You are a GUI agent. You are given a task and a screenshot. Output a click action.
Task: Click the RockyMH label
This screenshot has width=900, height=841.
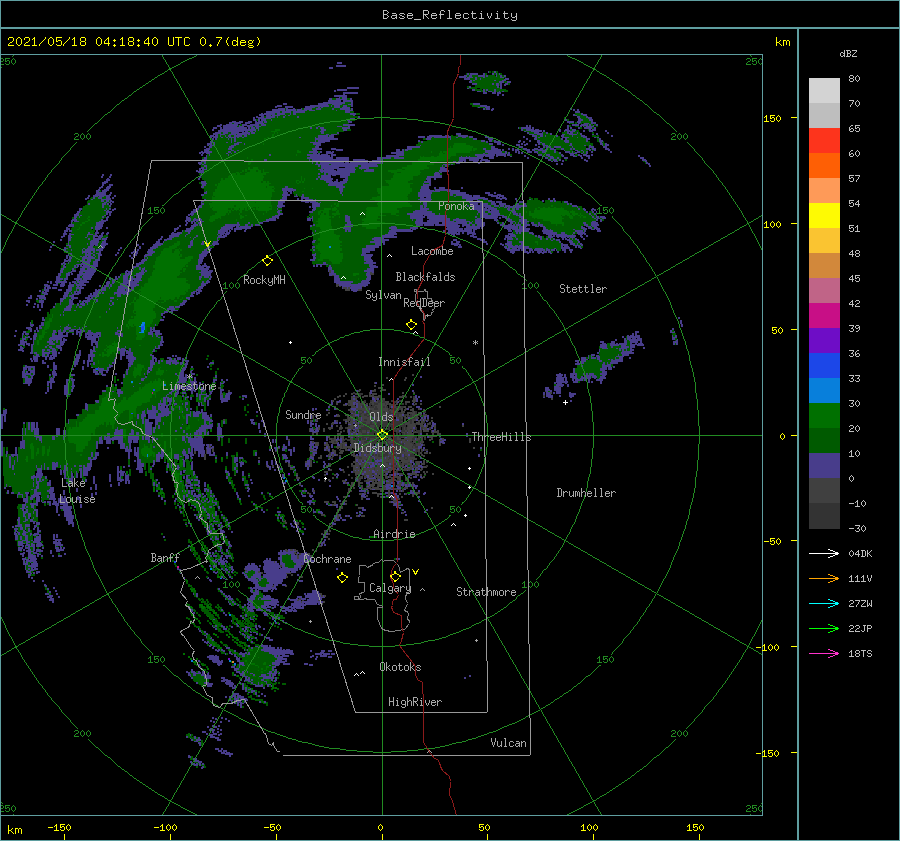(x=264, y=280)
